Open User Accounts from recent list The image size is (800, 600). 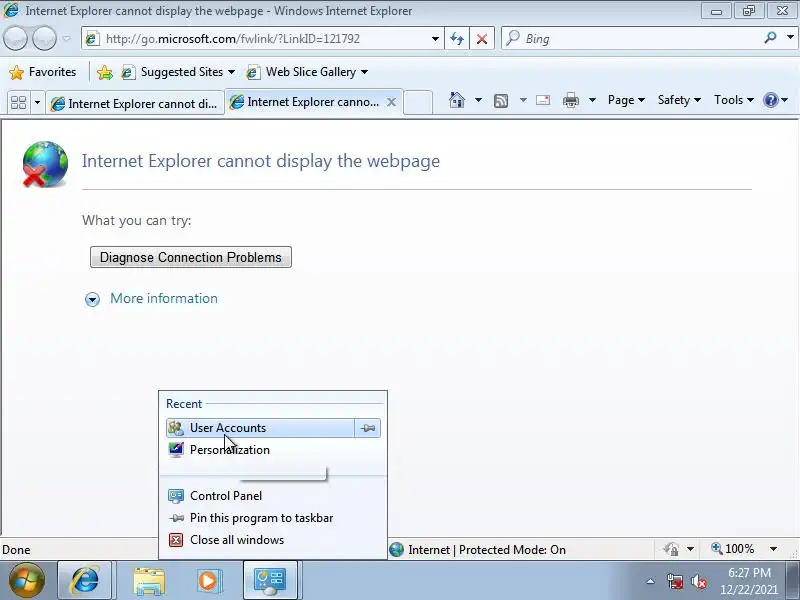point(260,428)
